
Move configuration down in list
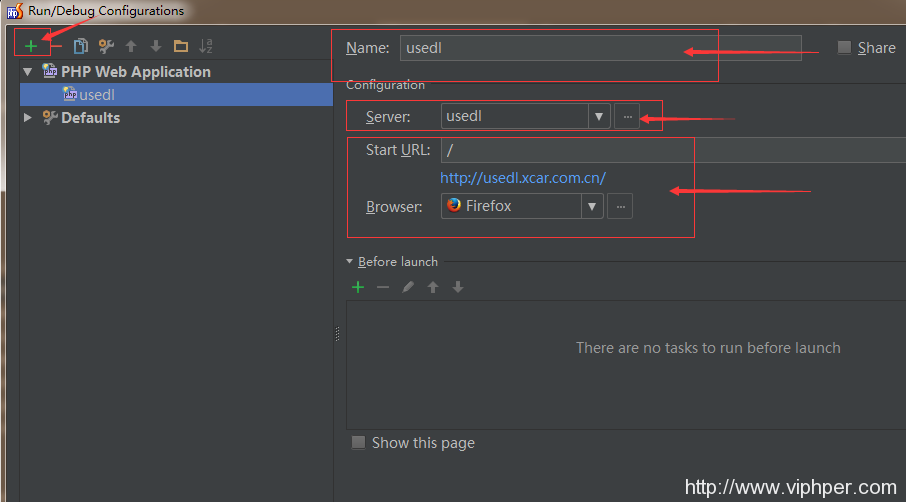[156, 46]
